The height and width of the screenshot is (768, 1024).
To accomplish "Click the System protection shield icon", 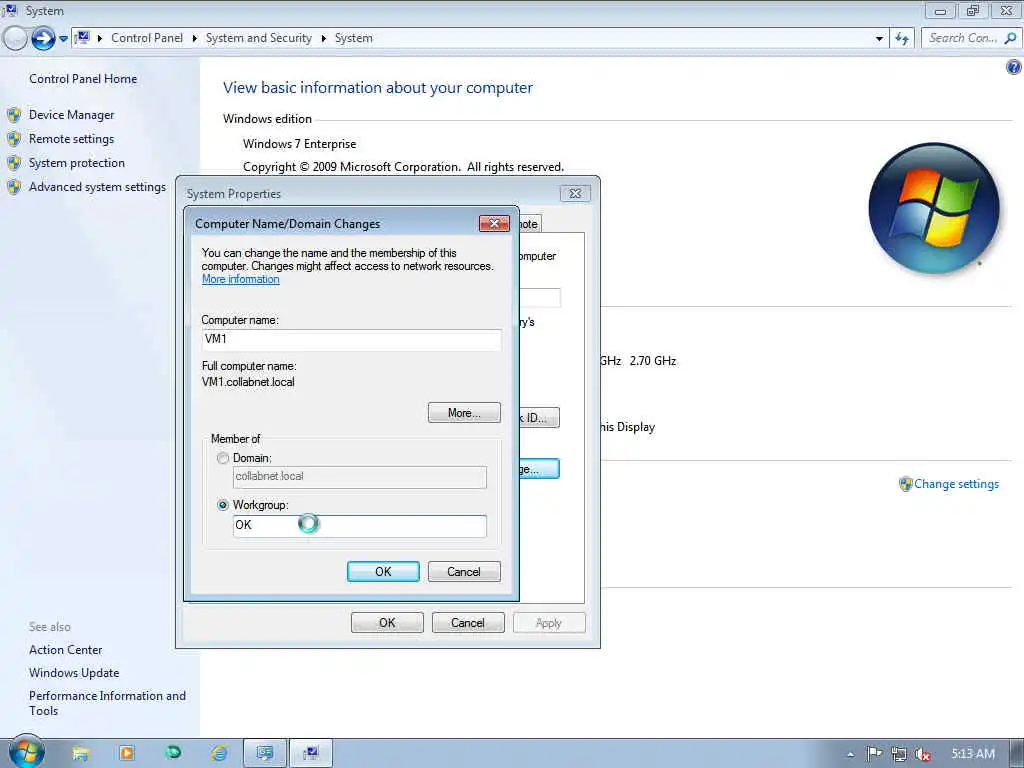I will 14,163.
